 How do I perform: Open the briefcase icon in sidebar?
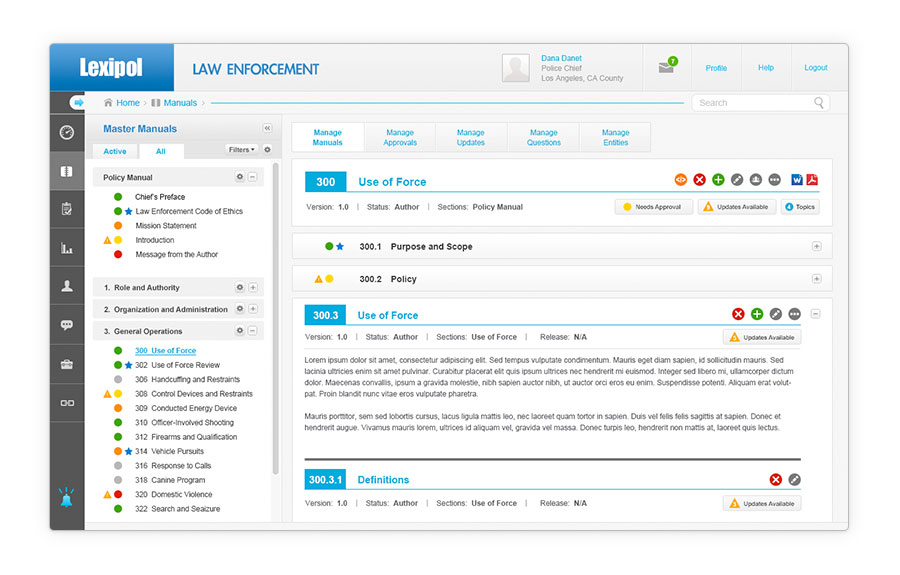pyautogui.click(x=67, y=364)
